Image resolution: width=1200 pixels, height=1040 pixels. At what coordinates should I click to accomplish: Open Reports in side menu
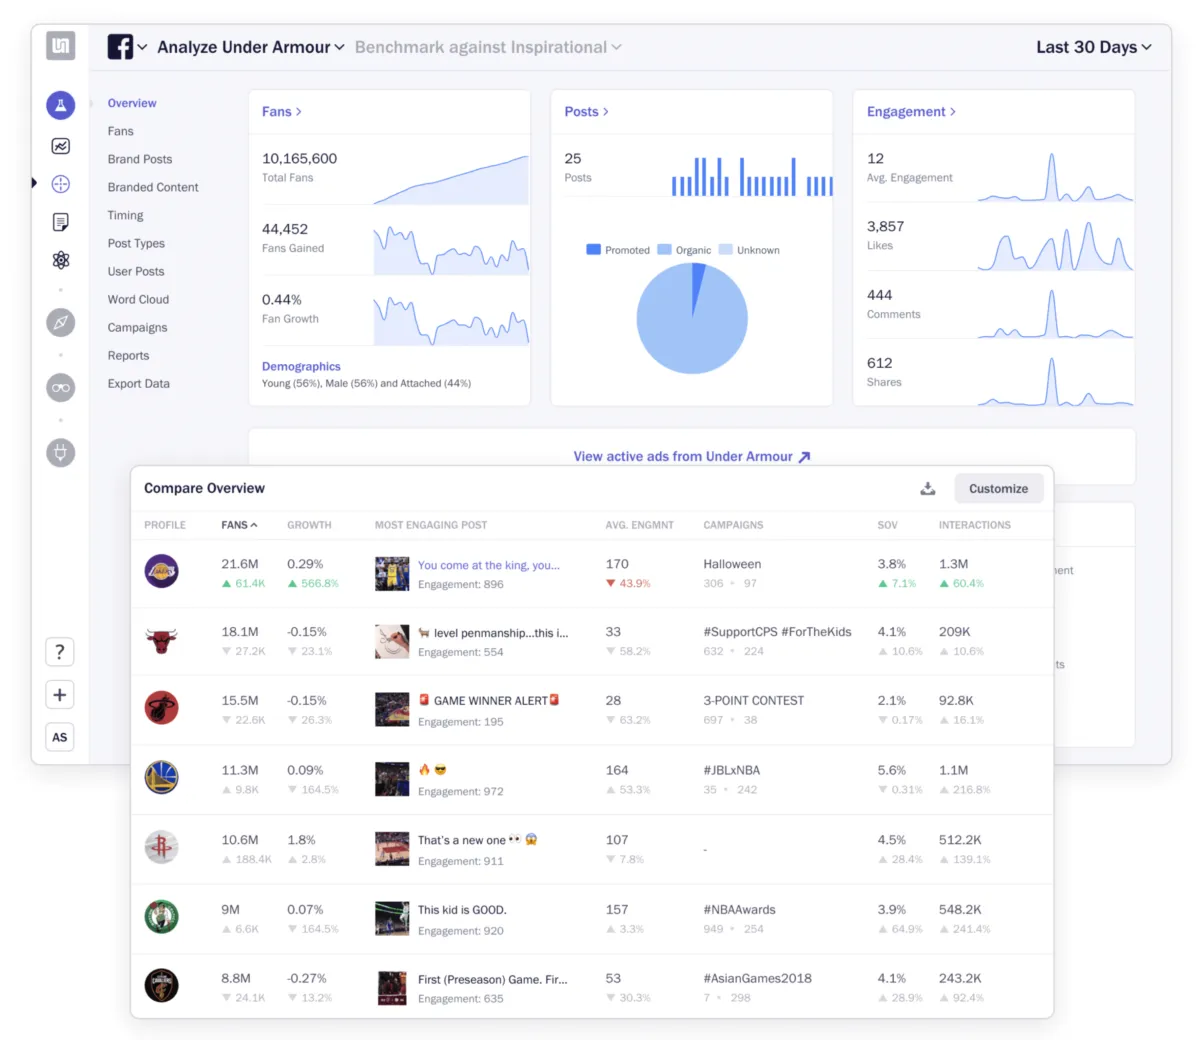pyautogui.click(x=128, y=355)
